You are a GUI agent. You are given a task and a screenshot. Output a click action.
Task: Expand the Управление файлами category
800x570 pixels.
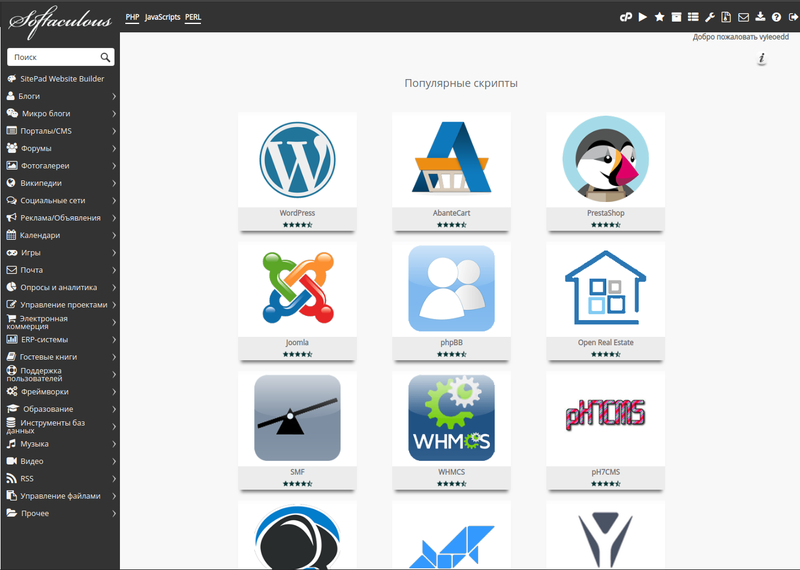[60, 495]
